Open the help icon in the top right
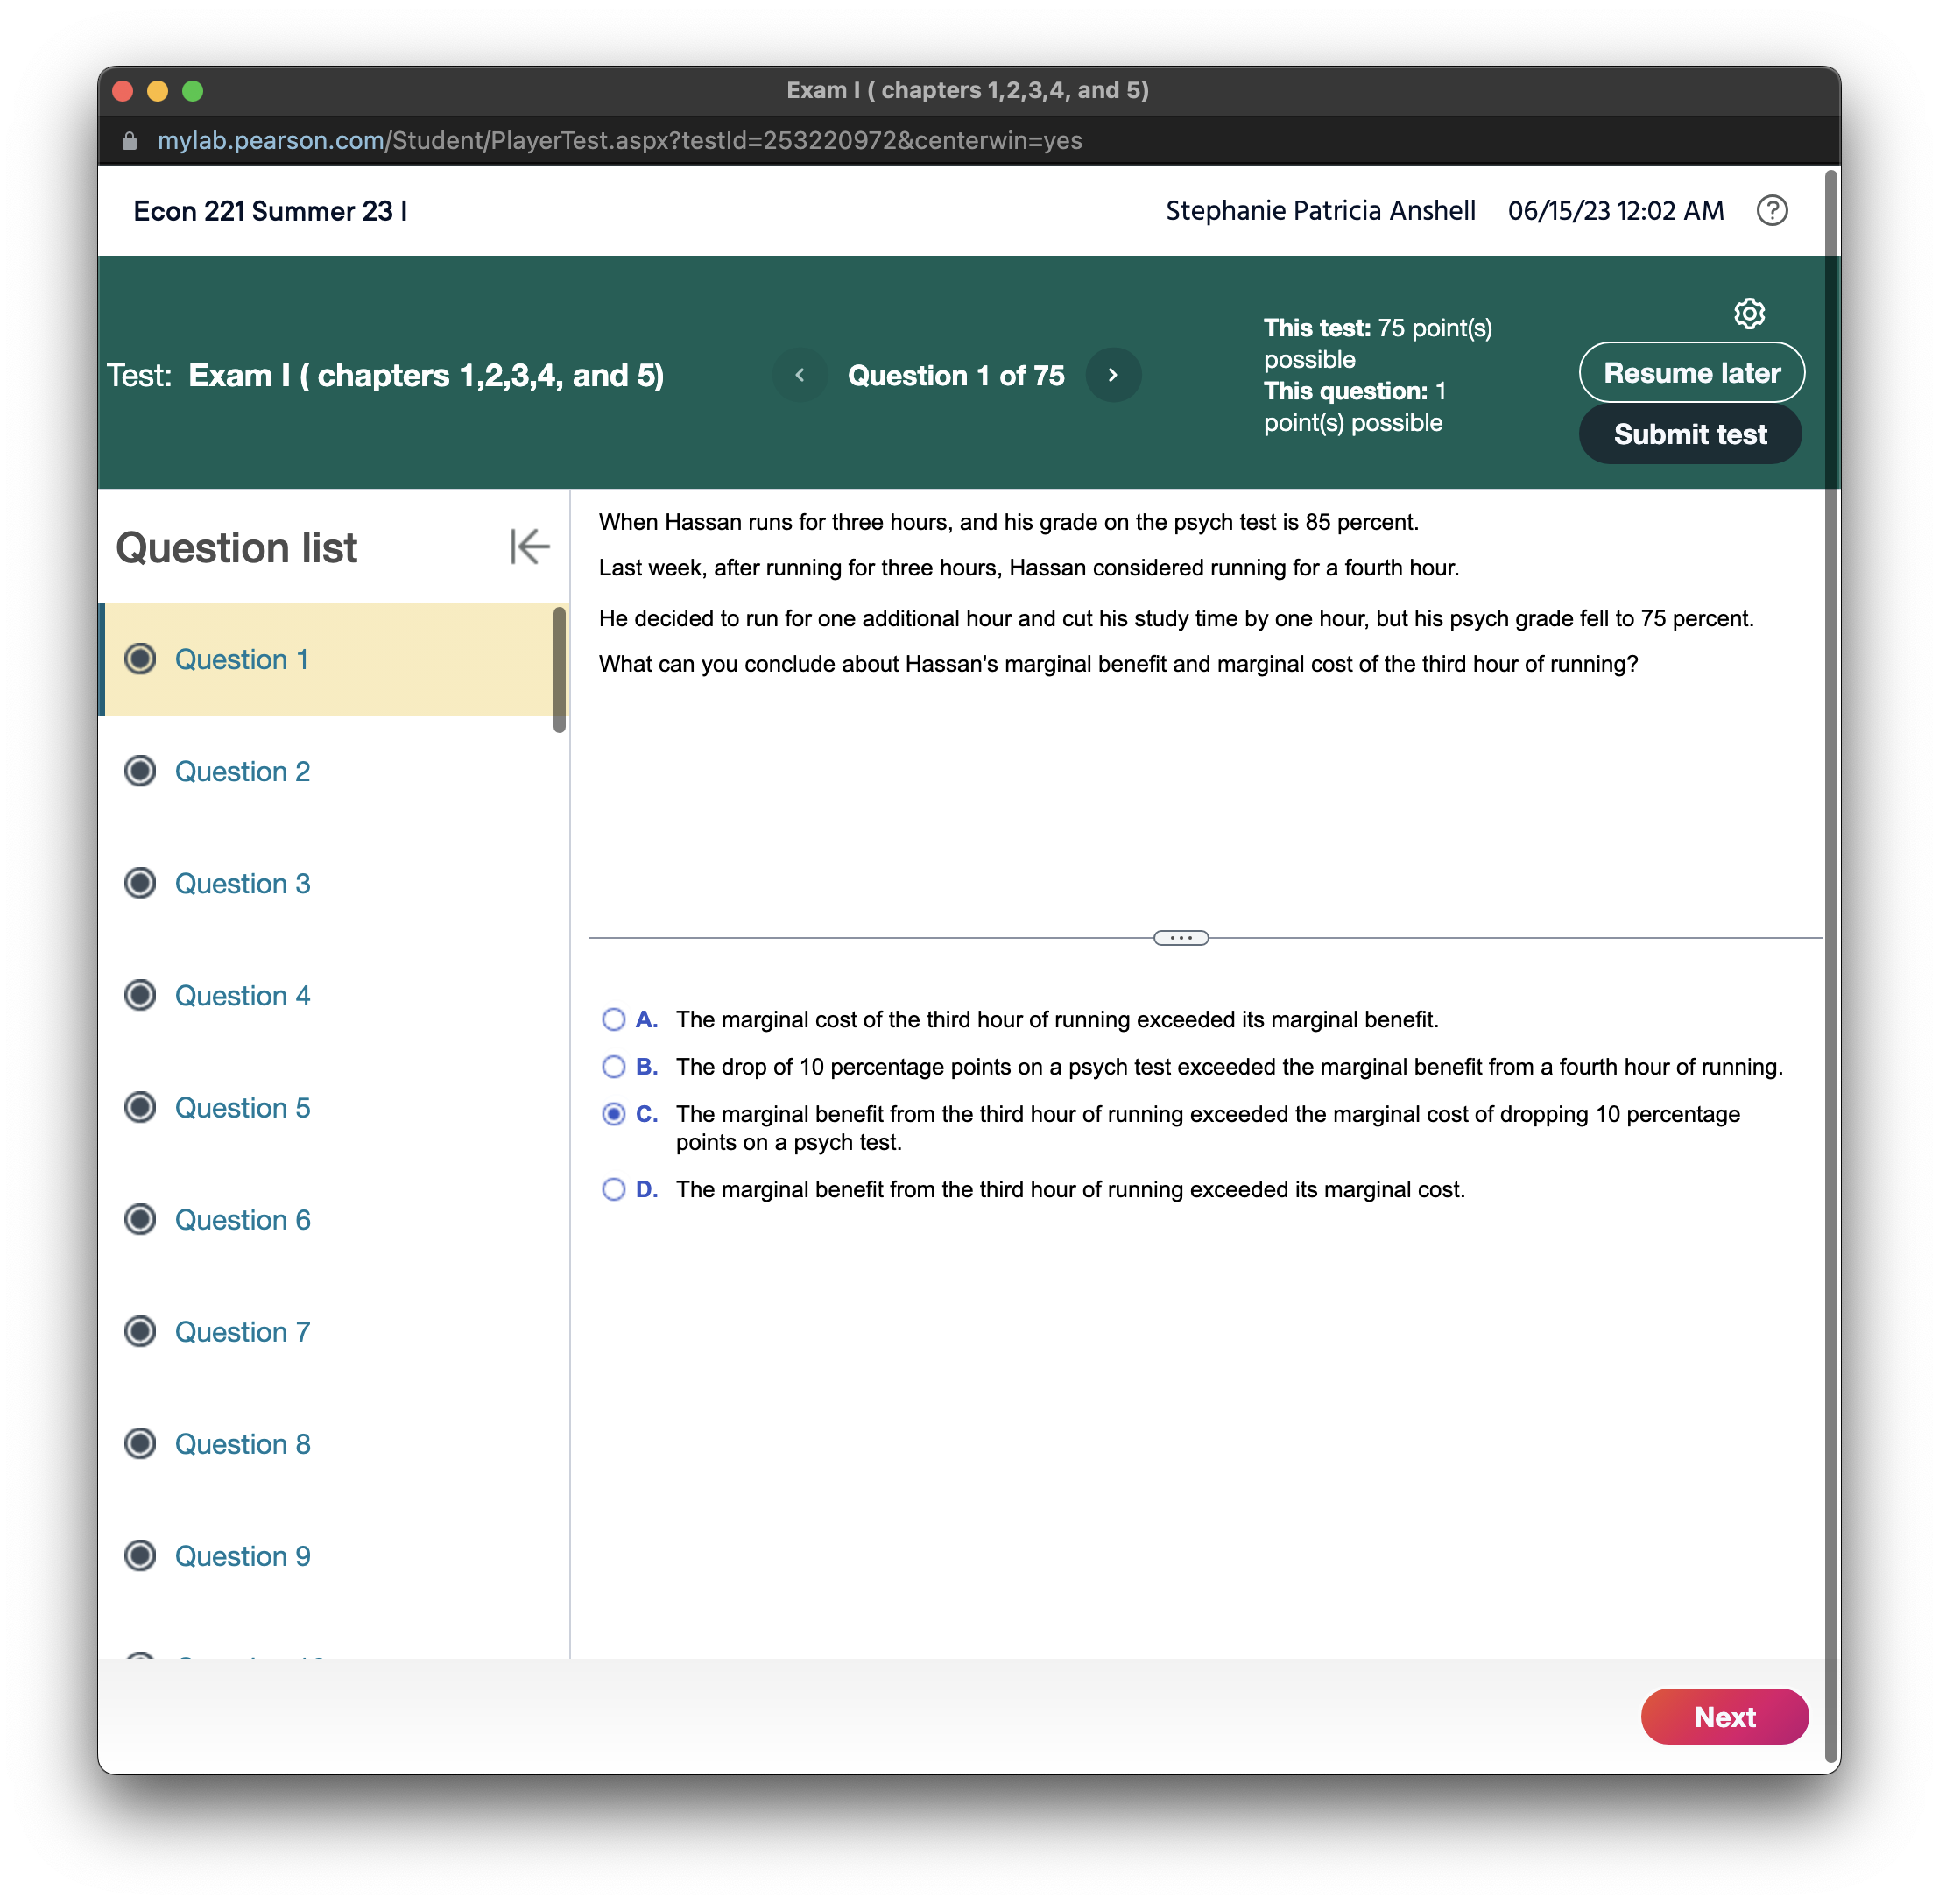The image size is (1939, 1904). pos(1772,211)
